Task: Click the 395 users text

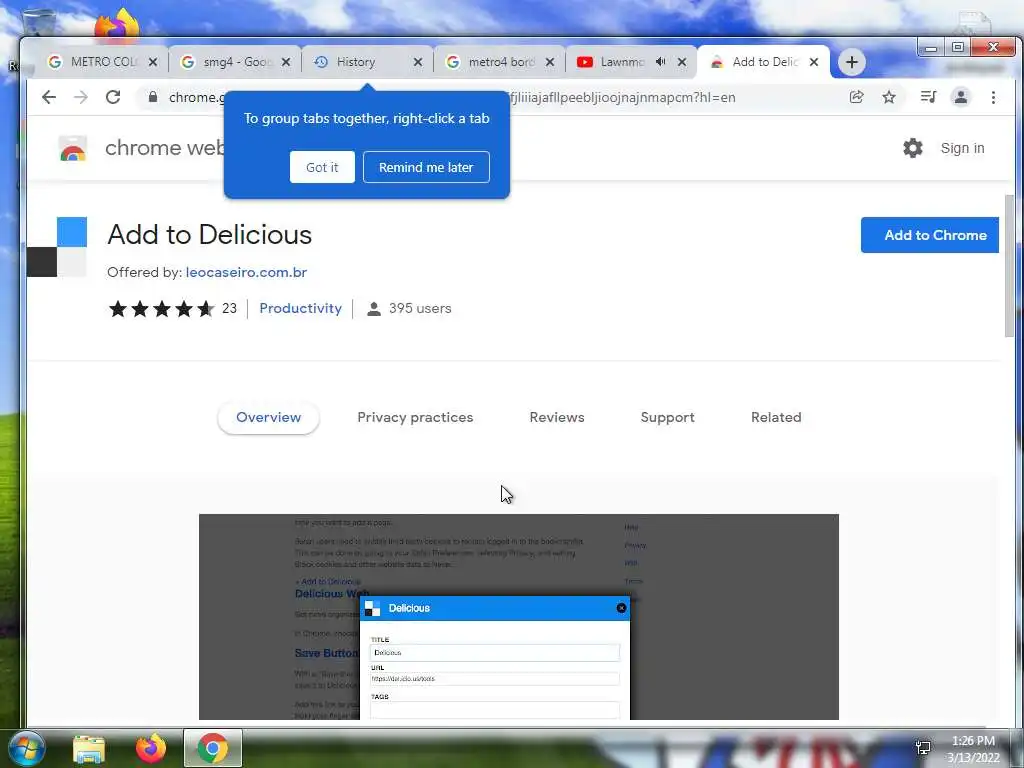Action: pos(420,308)
